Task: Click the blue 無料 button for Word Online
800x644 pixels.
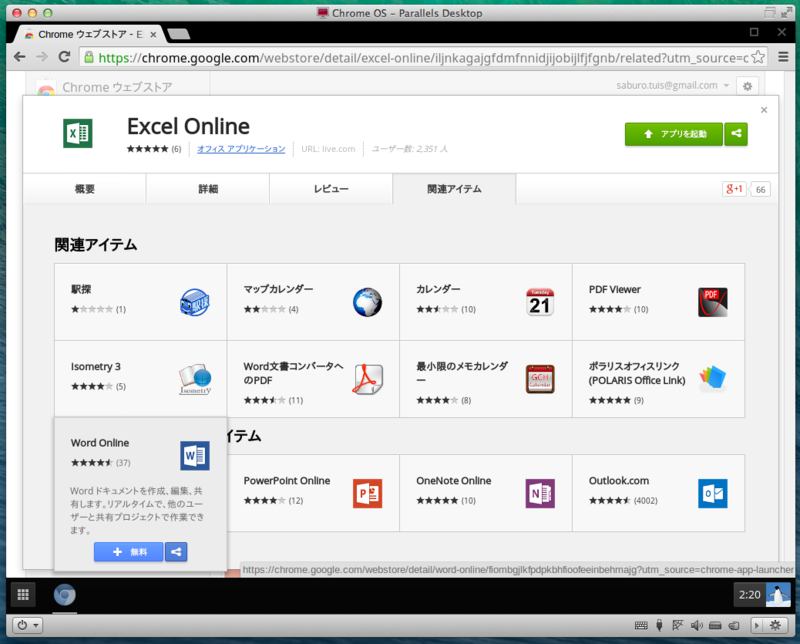Action: pyautogui.click(x=128, y=551)
